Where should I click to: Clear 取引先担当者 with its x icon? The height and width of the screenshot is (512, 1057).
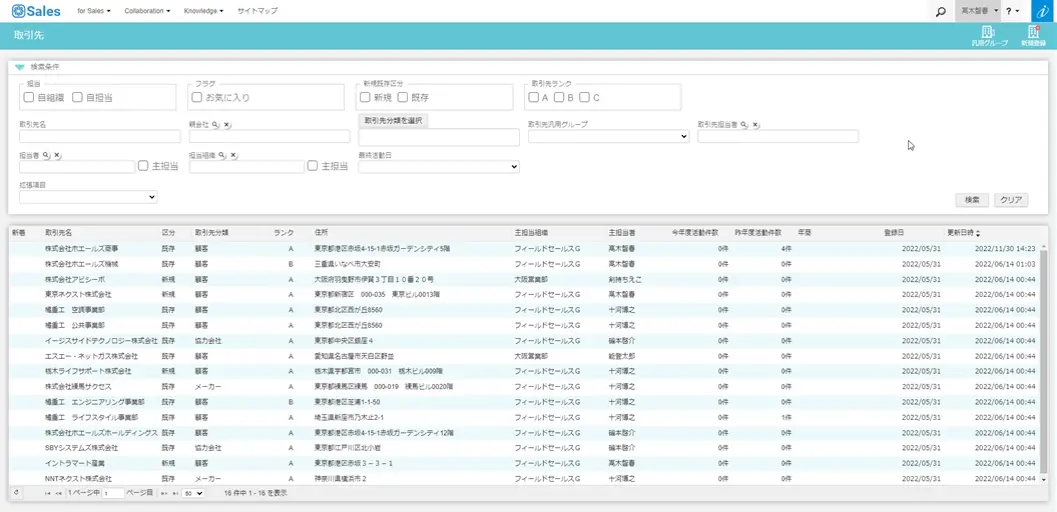756,125
